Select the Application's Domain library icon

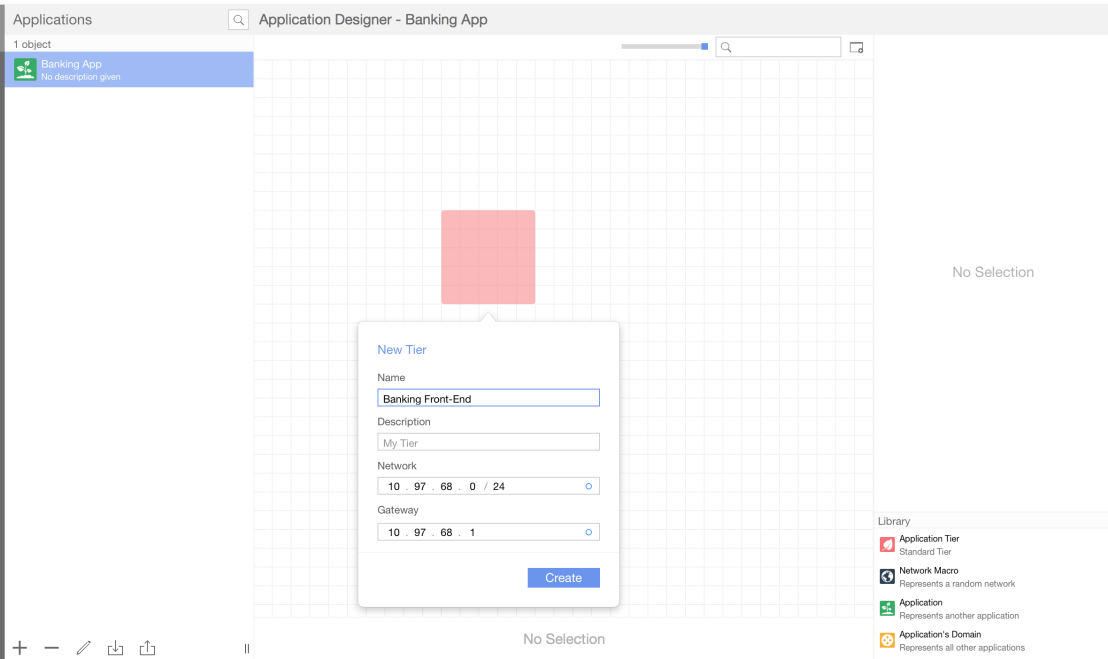[x=887, y=641]
